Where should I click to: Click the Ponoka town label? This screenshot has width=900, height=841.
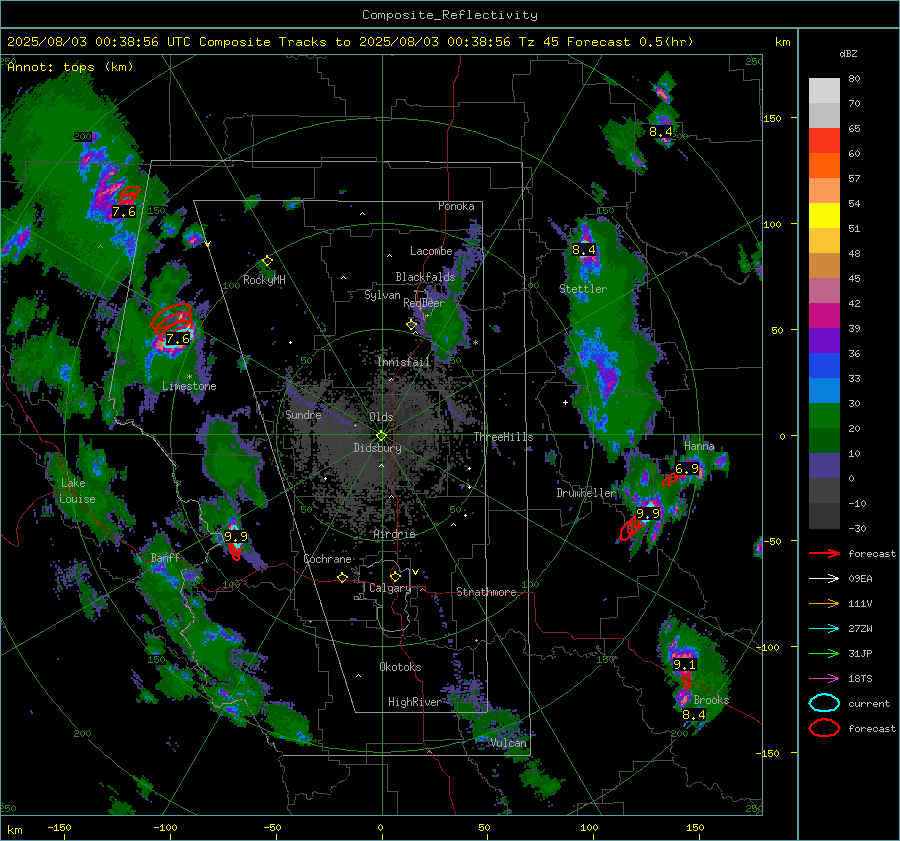point(456,206)
